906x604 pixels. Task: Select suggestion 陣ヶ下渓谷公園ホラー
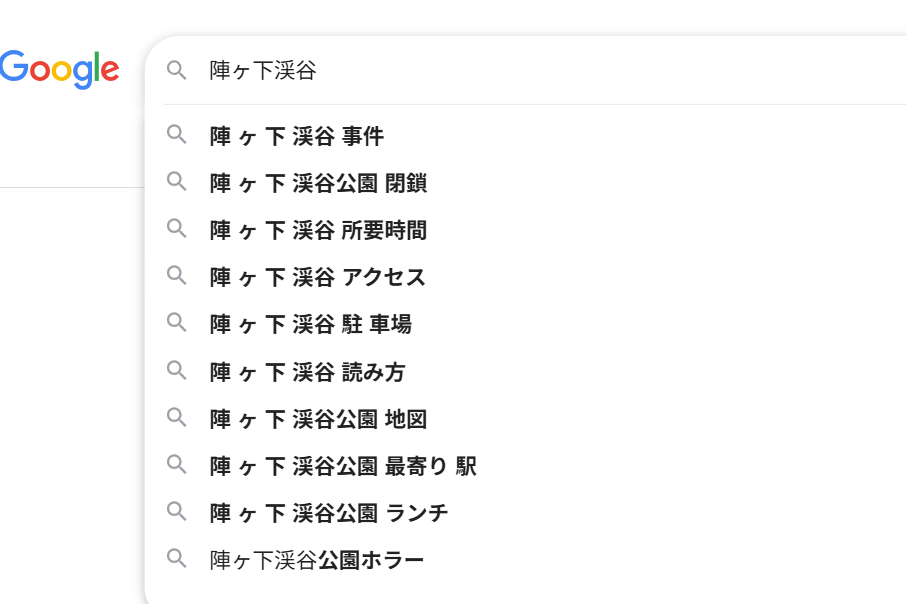(x=525, y=560)
